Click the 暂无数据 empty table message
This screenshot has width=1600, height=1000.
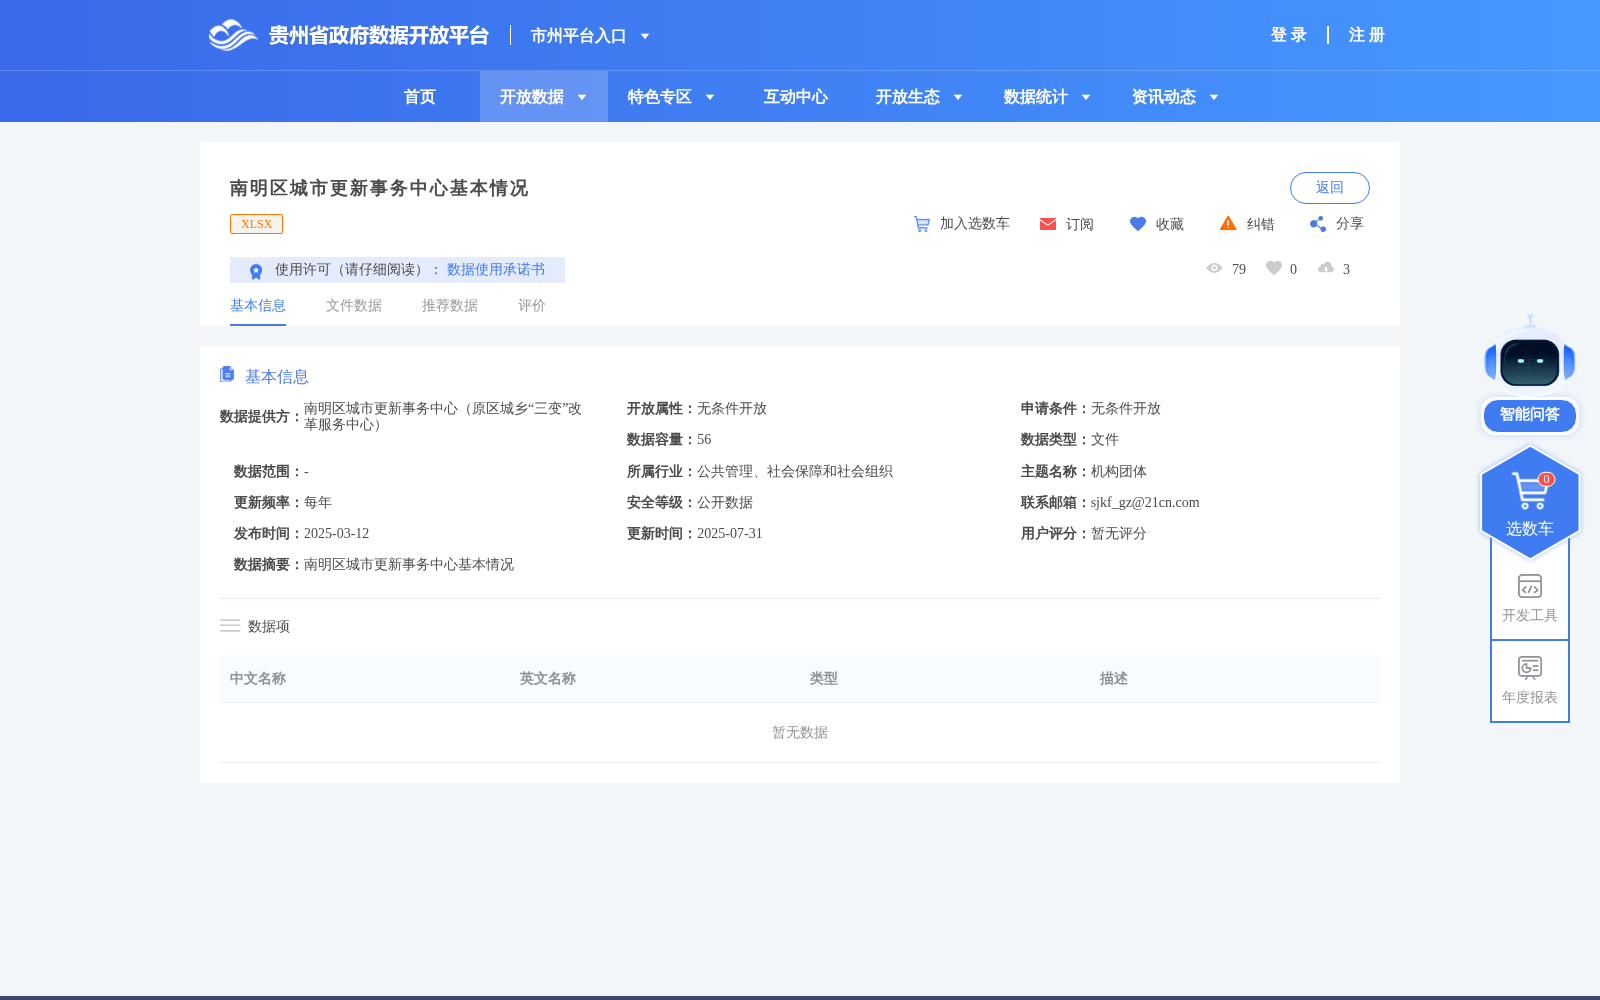[800, 733]
